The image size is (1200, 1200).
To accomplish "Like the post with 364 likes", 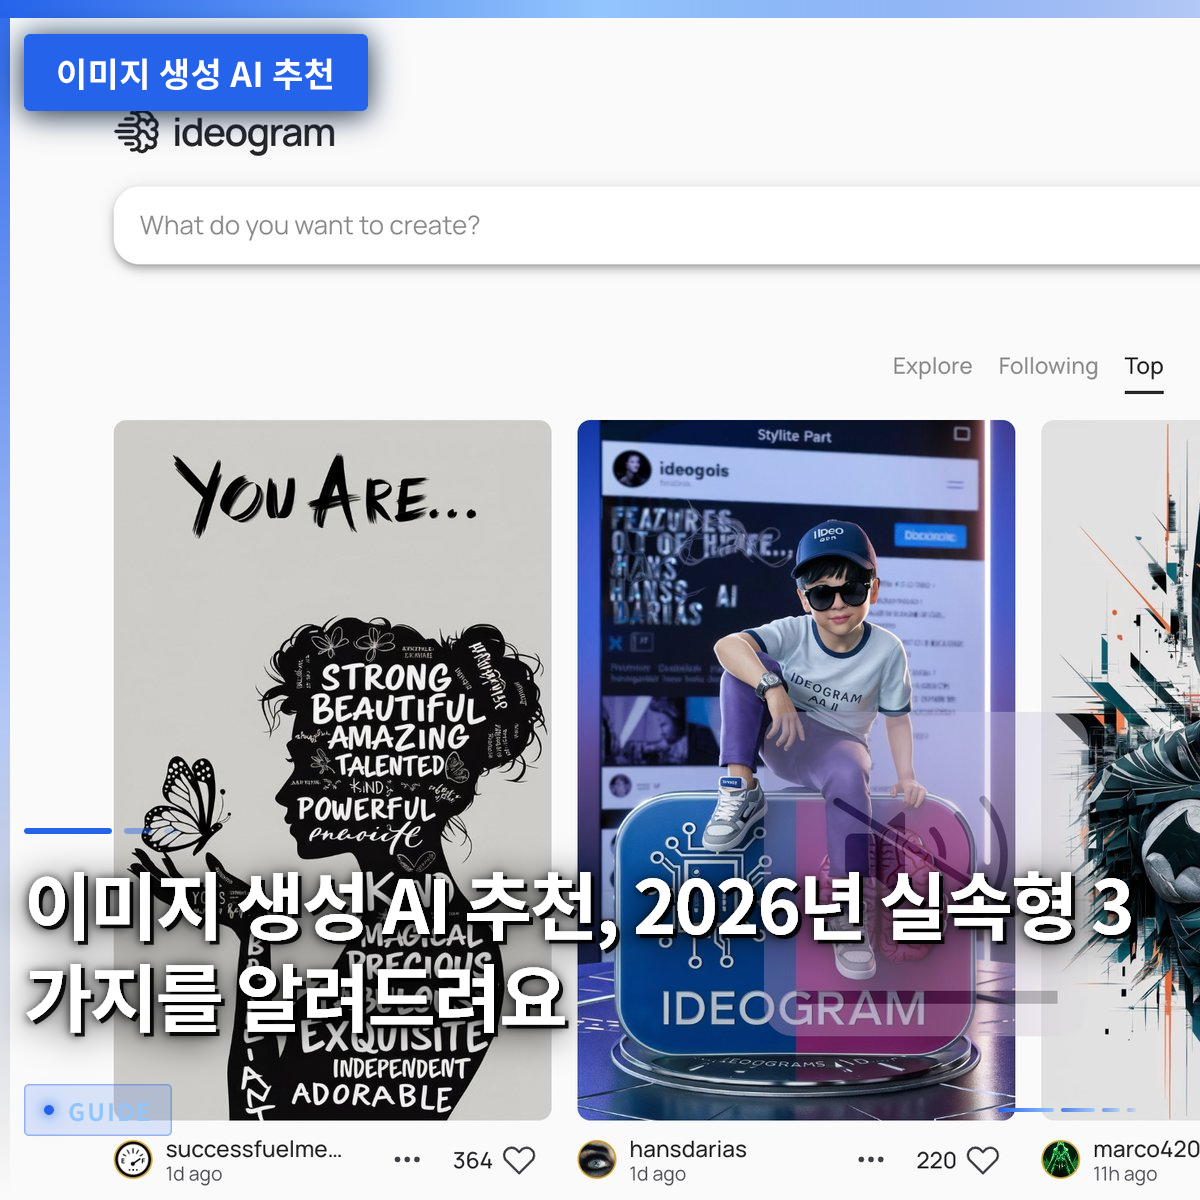I will point(519,1160).
